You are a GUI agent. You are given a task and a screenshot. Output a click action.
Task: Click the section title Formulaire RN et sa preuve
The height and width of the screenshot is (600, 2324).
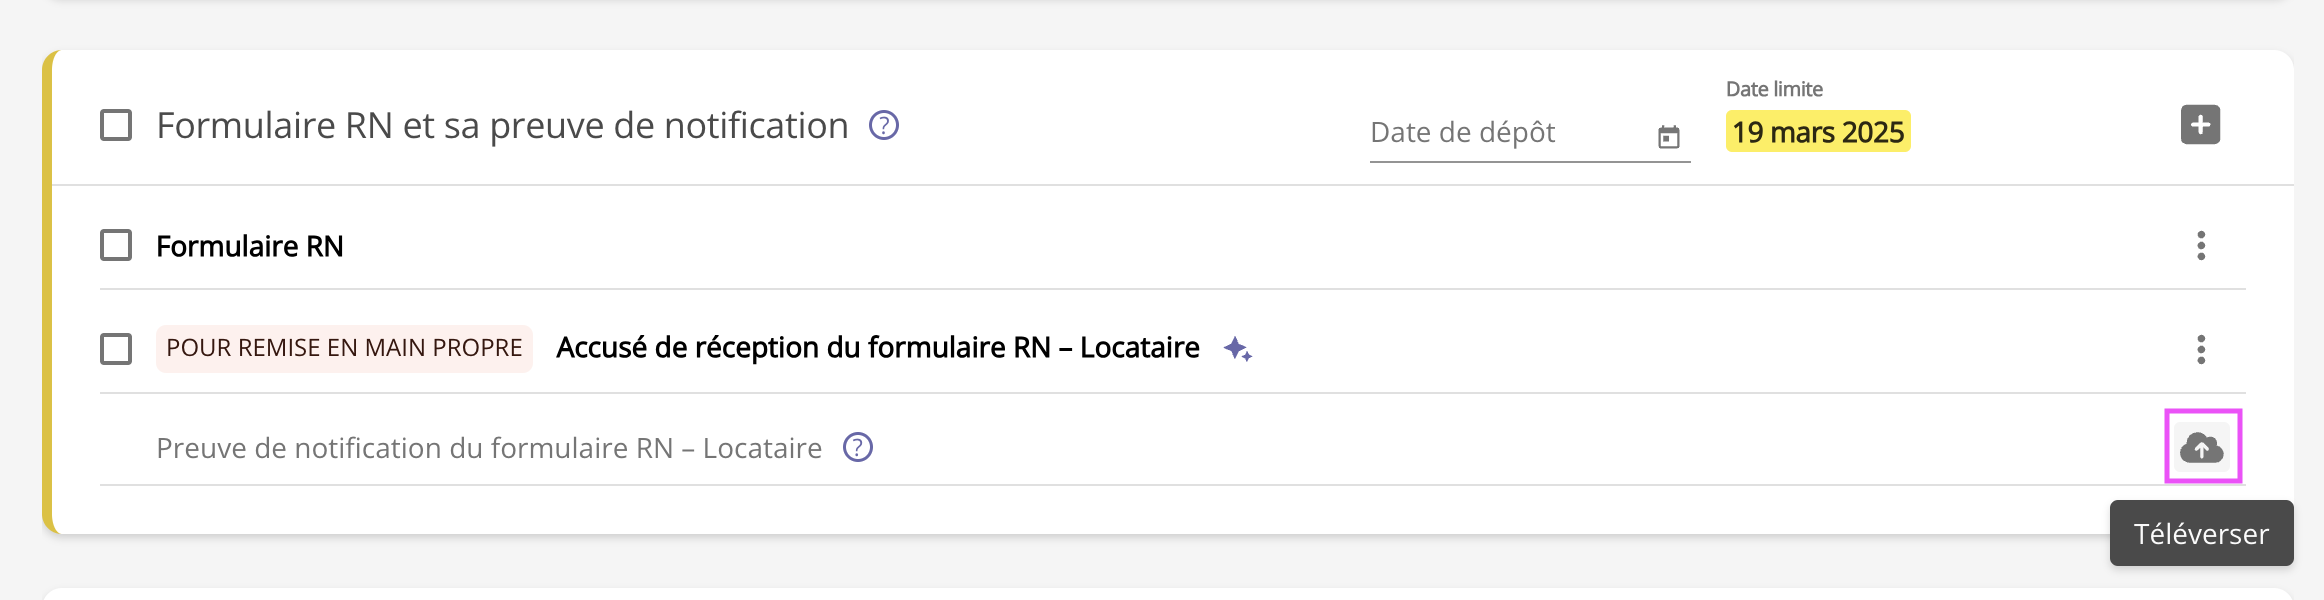tap(502, 126)
